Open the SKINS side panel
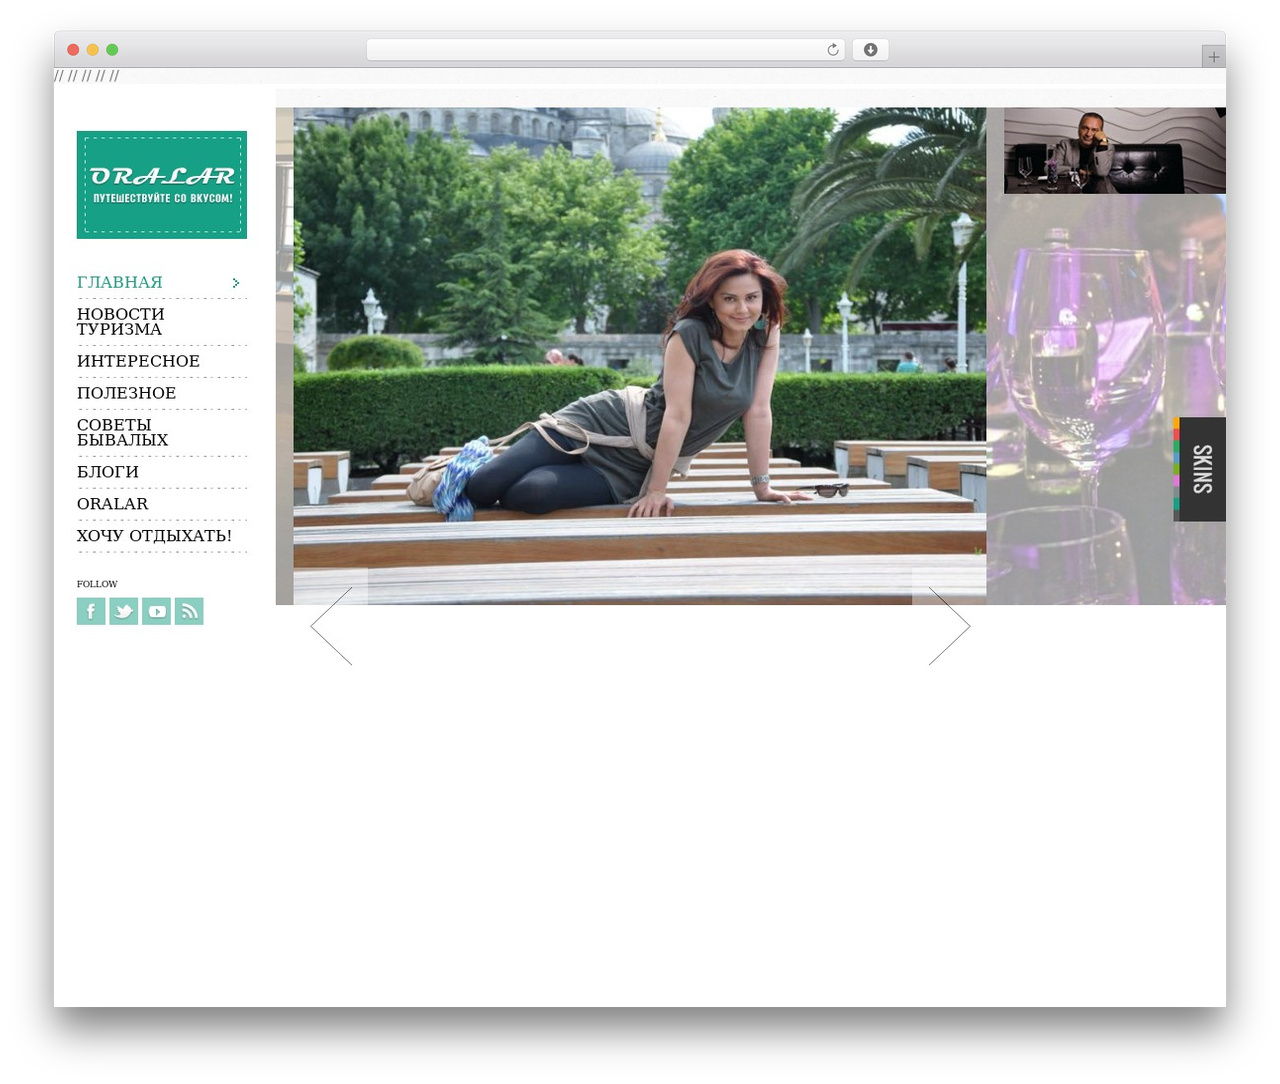Image resolution: width=1280 pixels, height=1084 pixels. point(1200,469)
